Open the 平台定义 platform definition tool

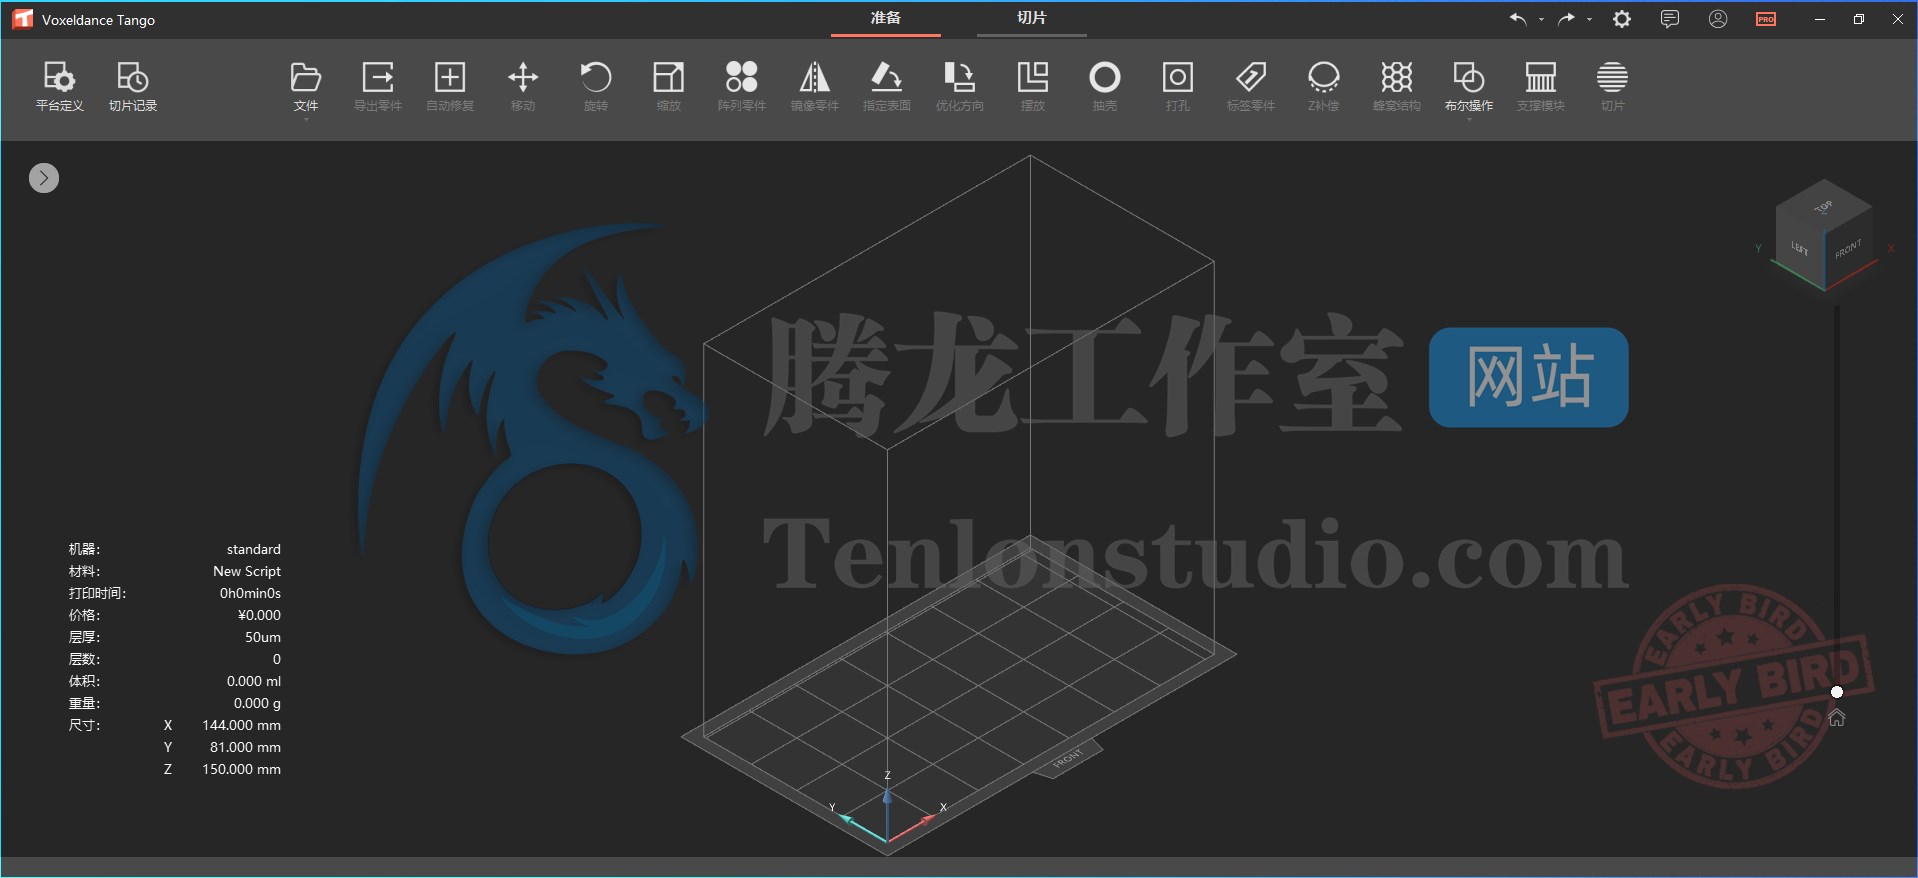[59, 86]
